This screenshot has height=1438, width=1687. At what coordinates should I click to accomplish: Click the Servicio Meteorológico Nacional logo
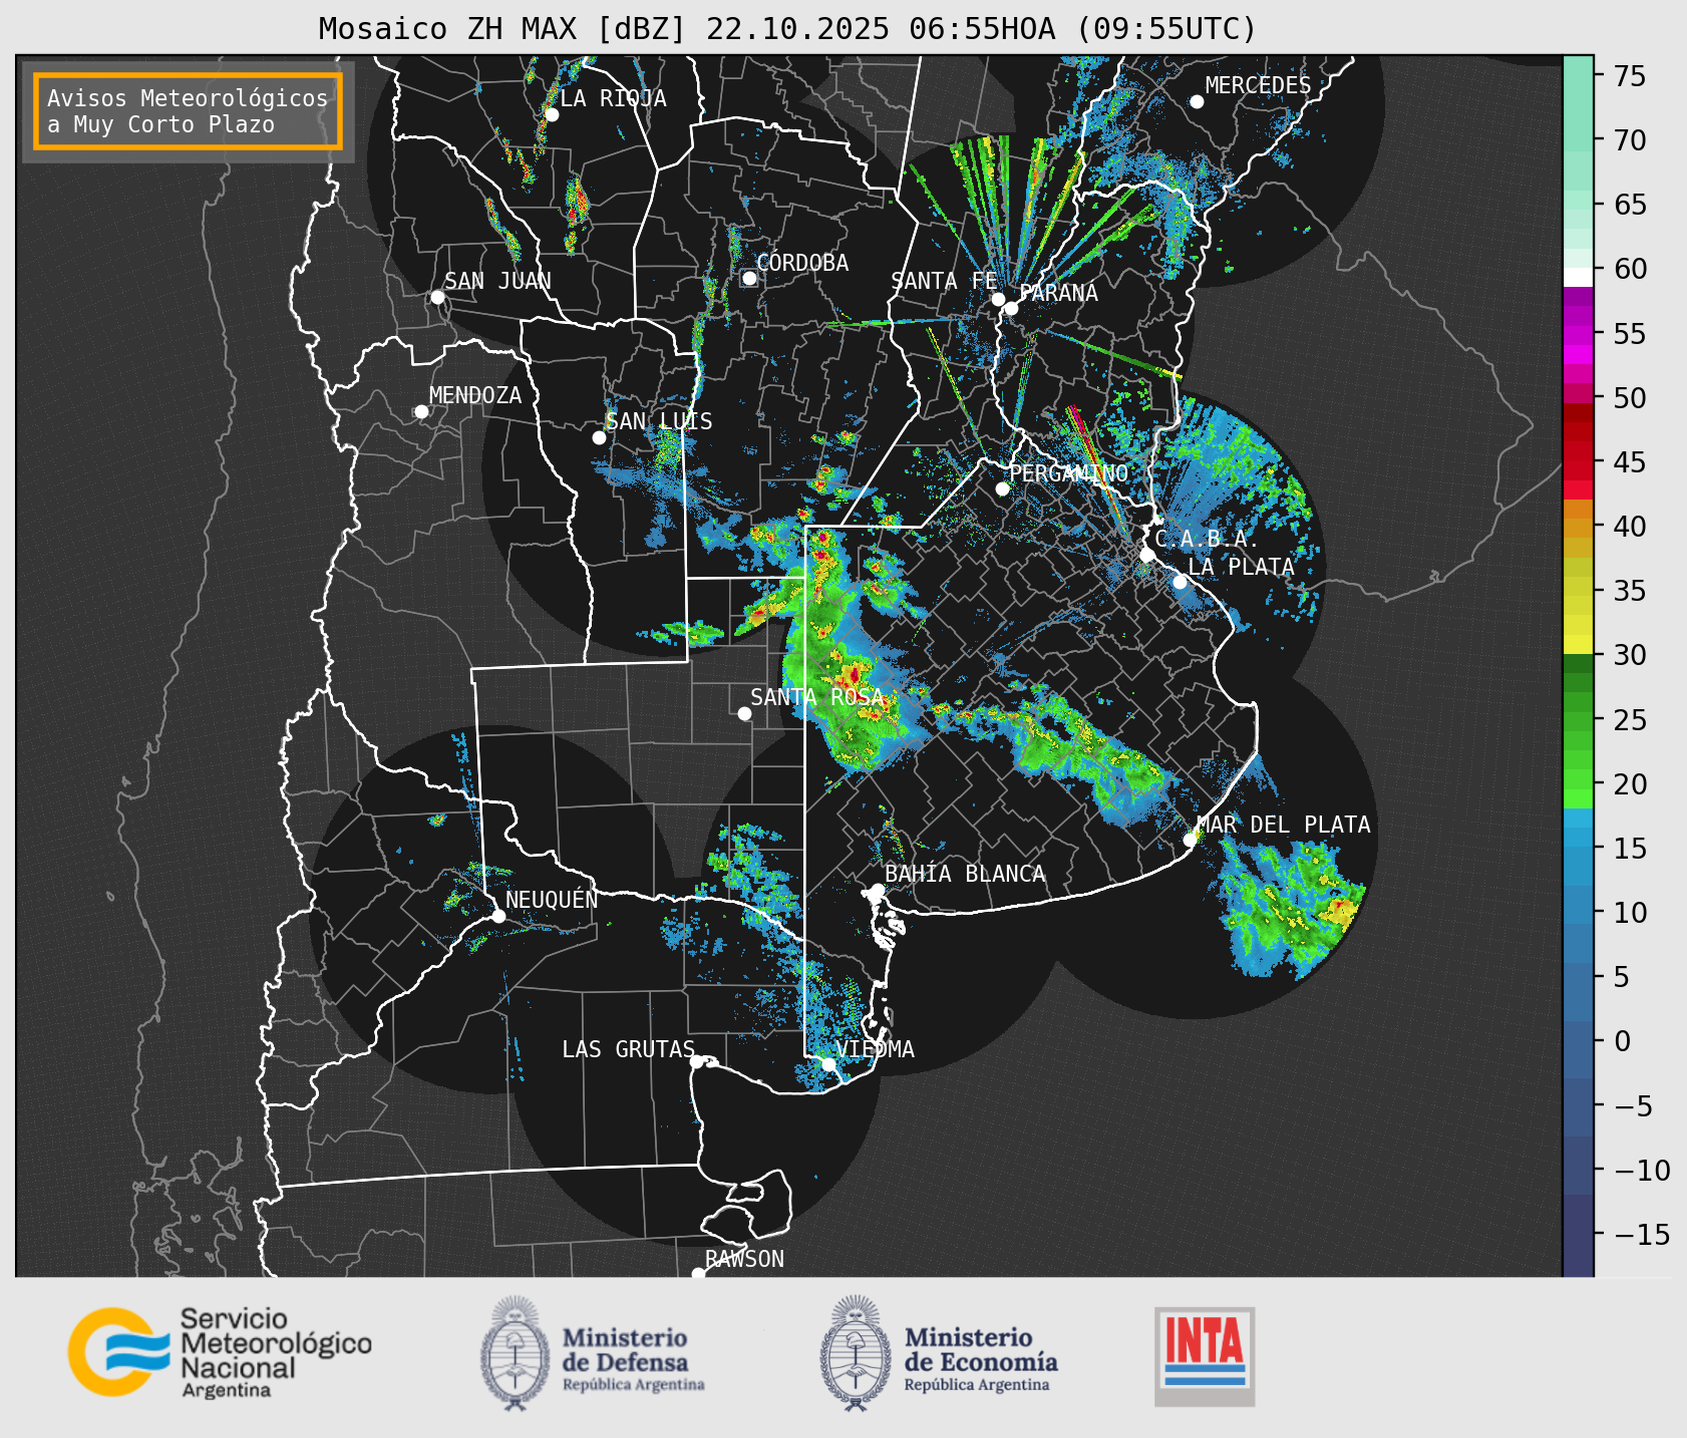(x=220, y=1352)
